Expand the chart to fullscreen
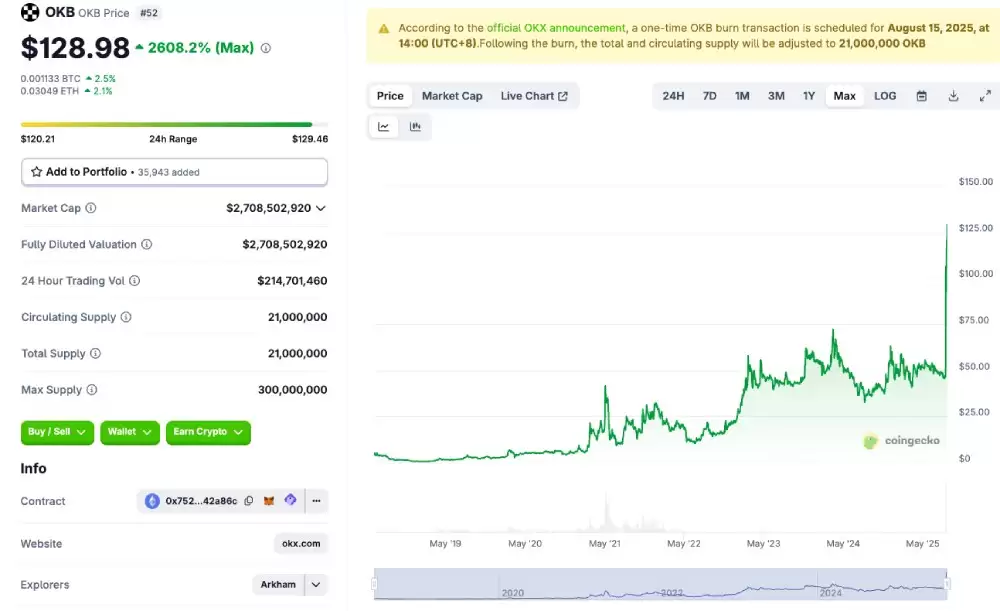Image resolution: width=1000 pixels, height=611 pixels. 985,96
